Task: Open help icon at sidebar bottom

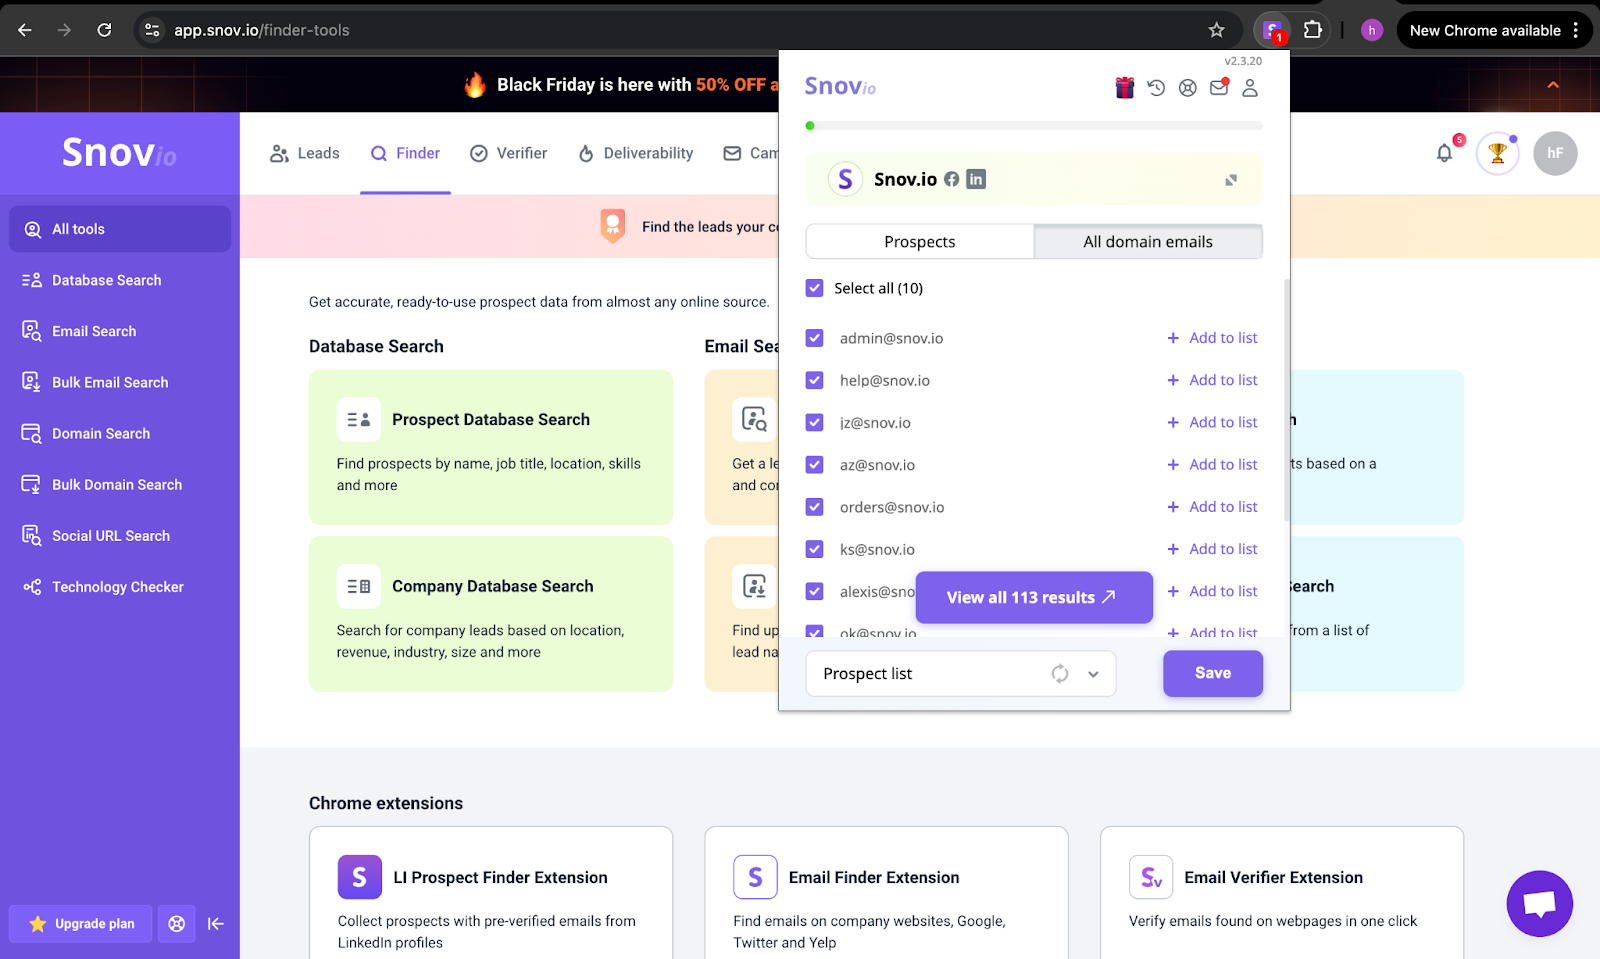Action: point(177,924)
